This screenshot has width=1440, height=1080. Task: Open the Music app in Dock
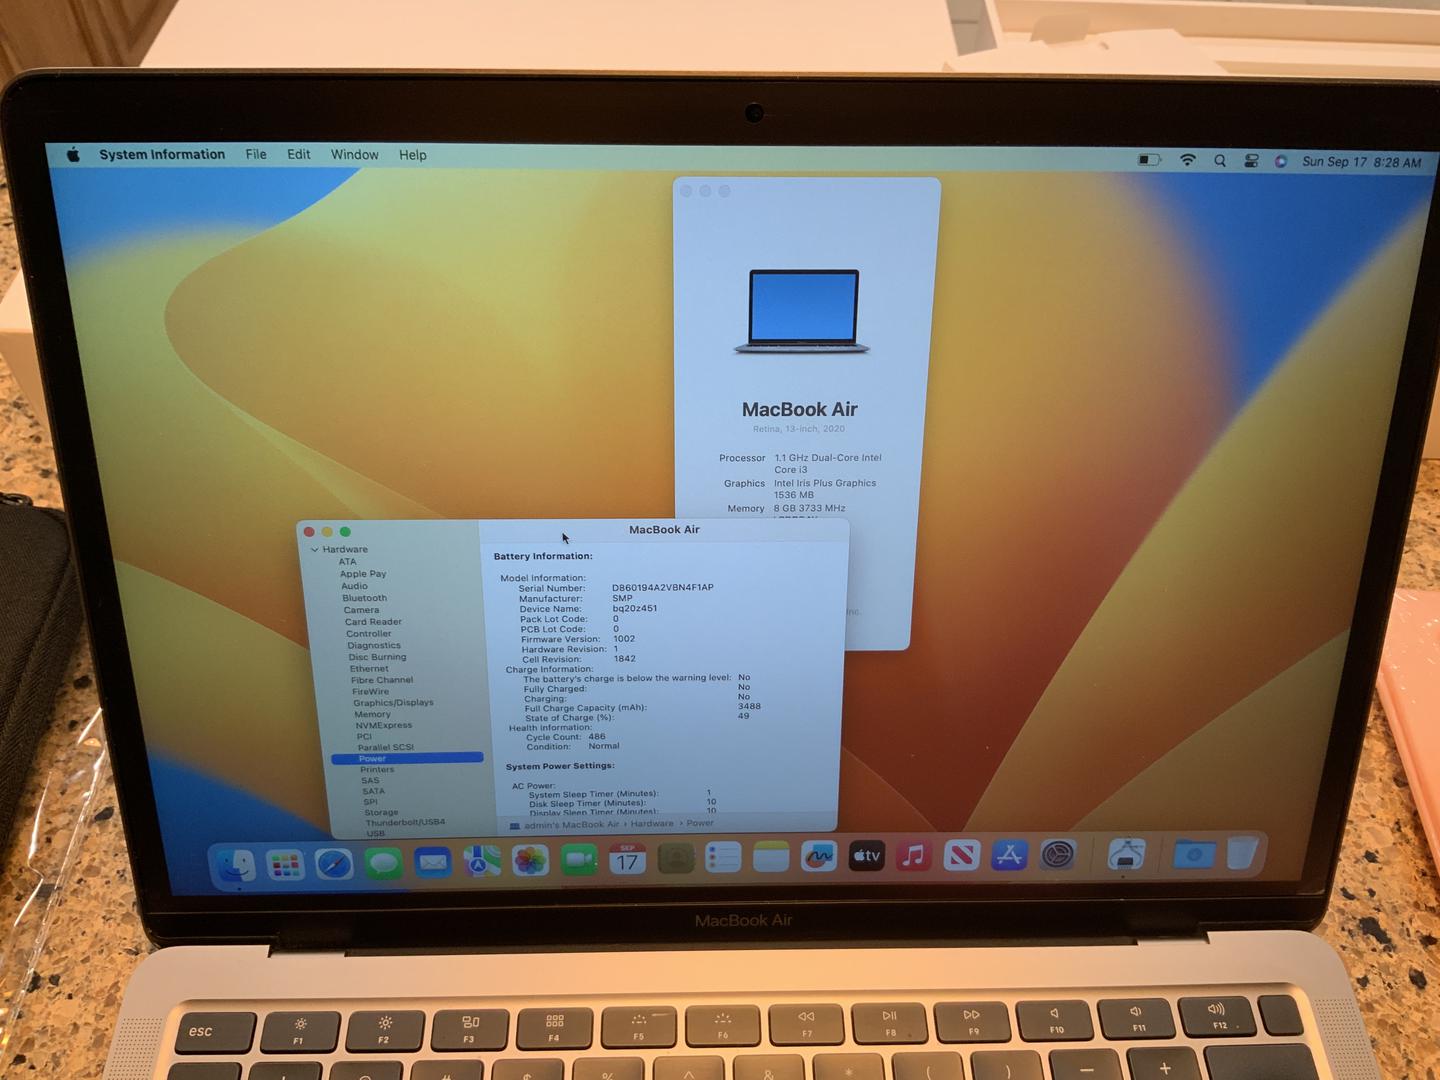coord(913,855)
